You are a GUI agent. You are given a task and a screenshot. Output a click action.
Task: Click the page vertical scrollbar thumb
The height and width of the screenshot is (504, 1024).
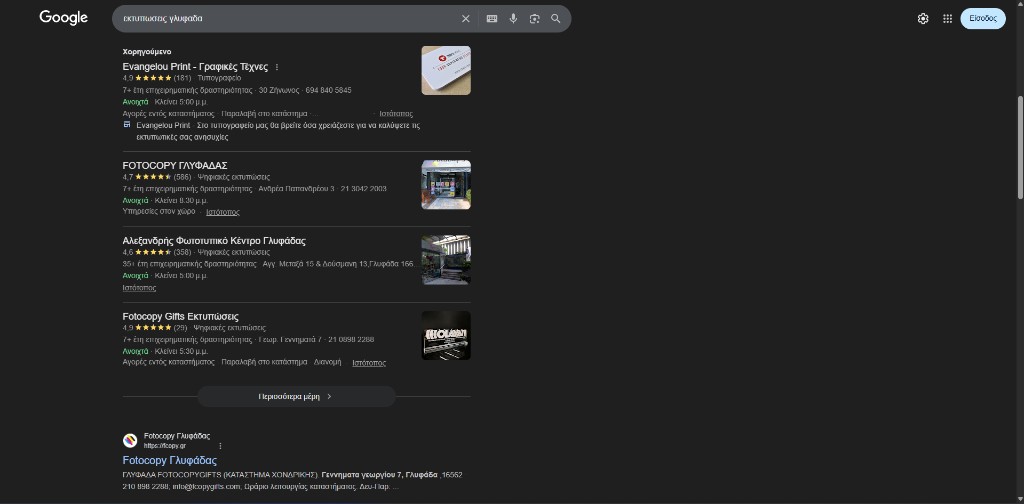[1020, 148]
